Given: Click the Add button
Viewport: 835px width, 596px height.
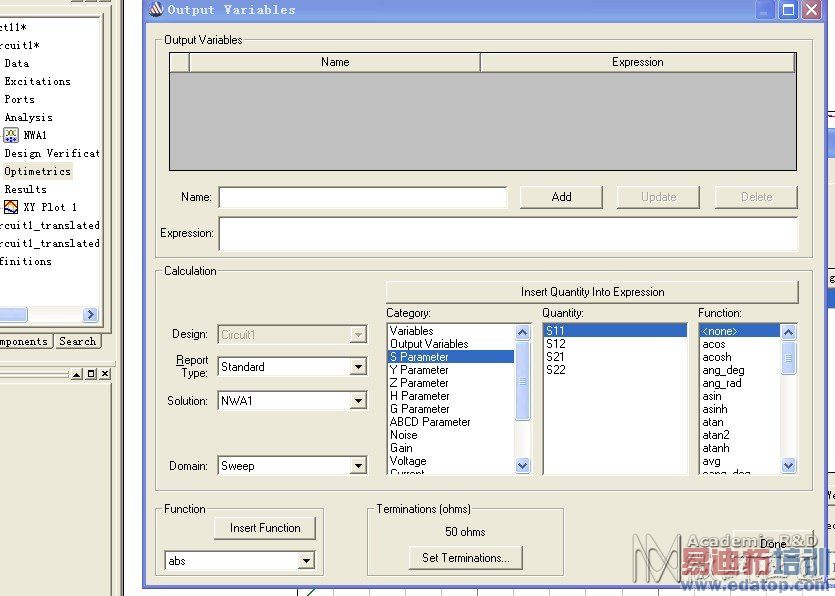Looking at the screenshot, I should [x=561, y=197].
